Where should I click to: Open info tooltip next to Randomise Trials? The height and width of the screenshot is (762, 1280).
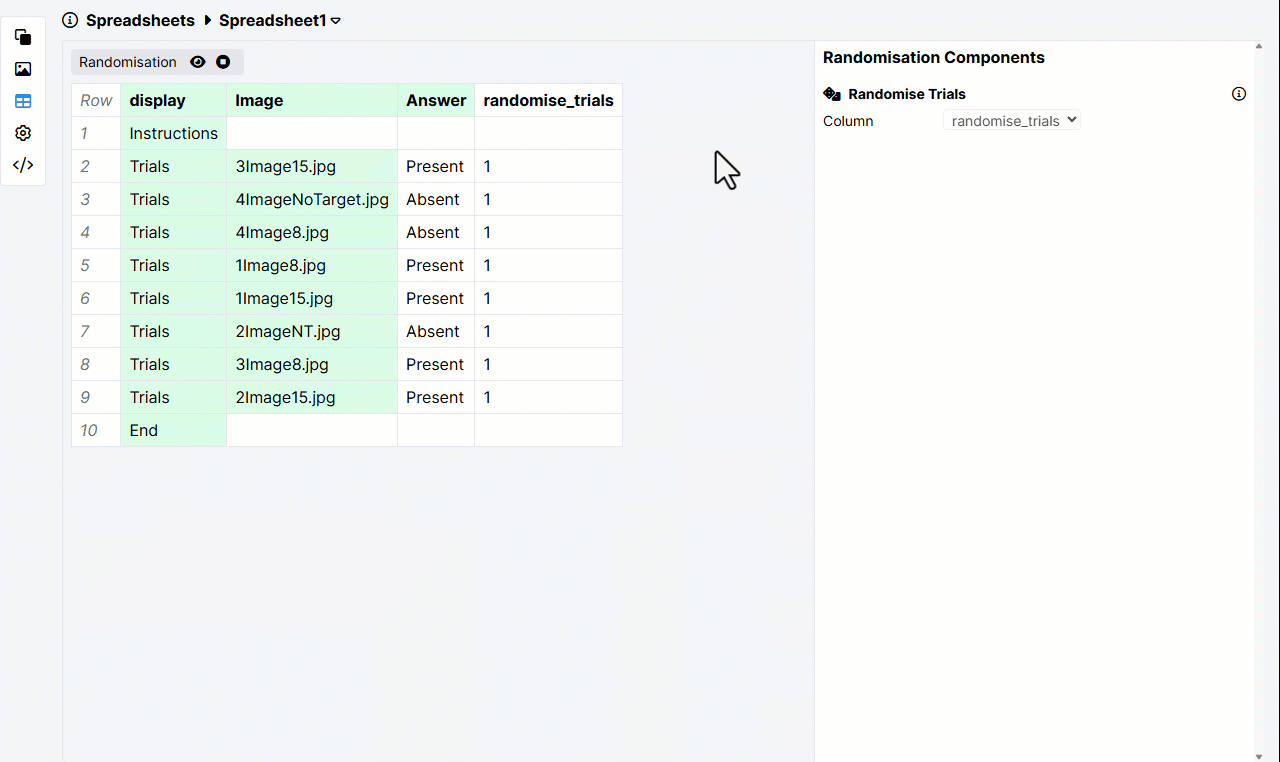pos(1239,93)
